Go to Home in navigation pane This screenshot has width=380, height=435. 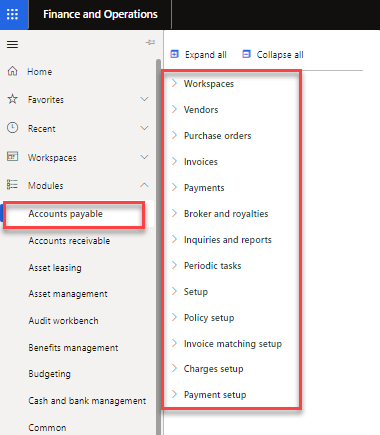(x=40, y=72)
